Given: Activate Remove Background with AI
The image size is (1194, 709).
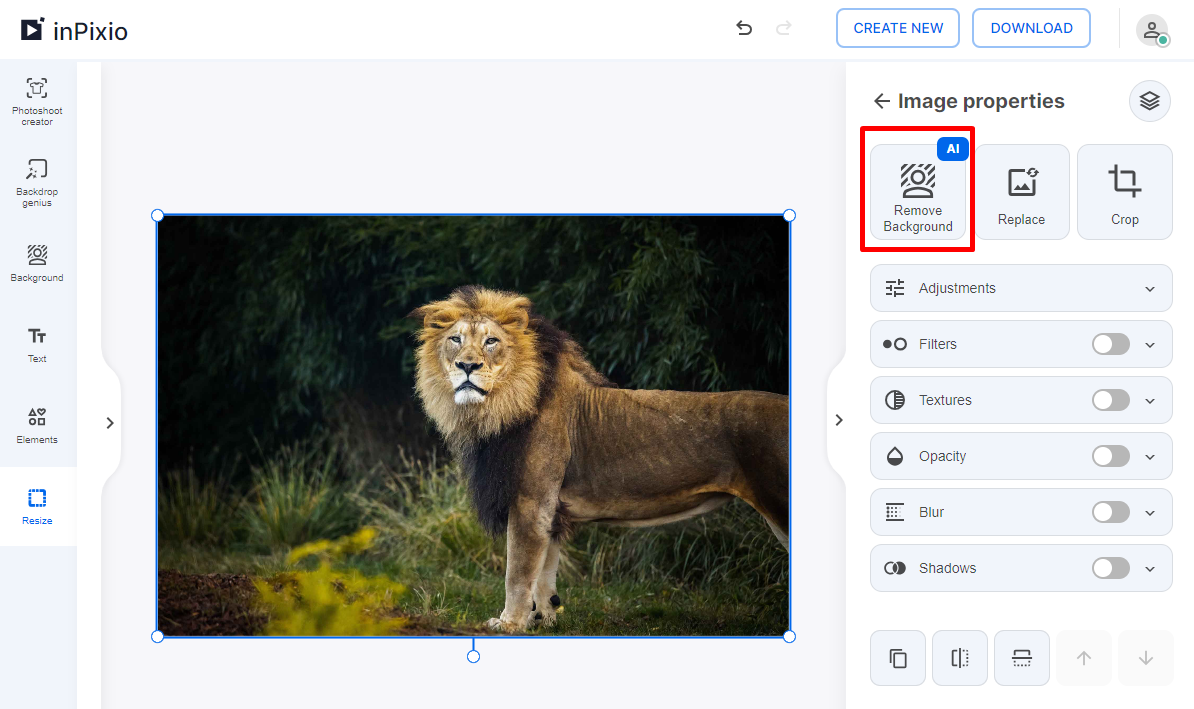Looking at the screenshot, I should coord(917,192).
